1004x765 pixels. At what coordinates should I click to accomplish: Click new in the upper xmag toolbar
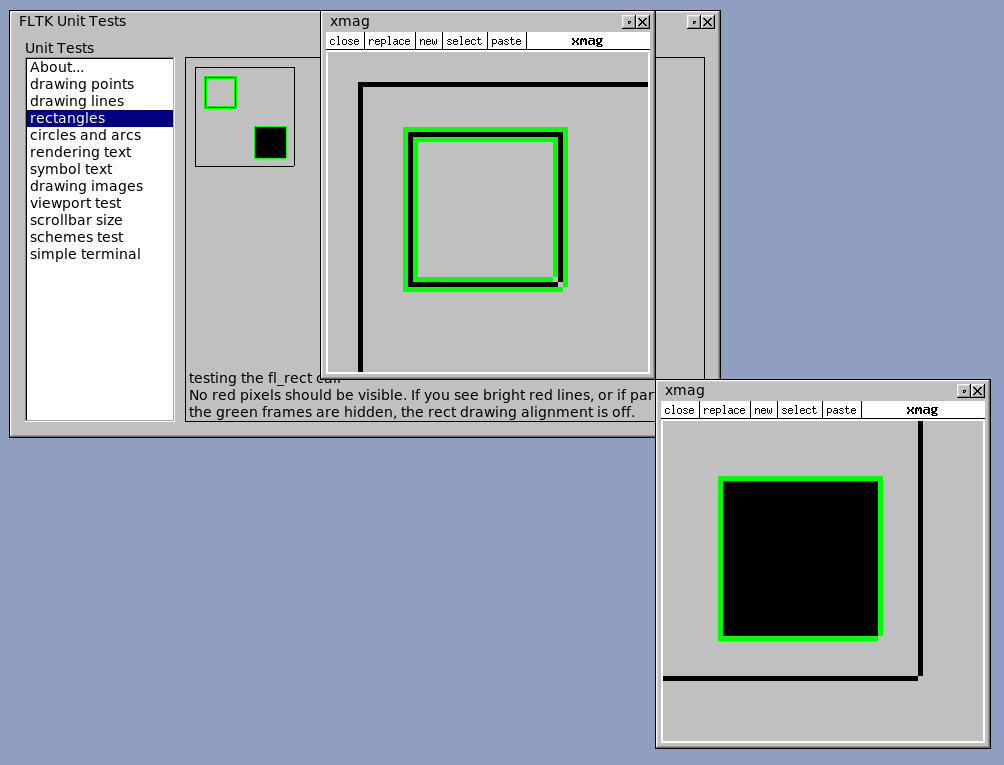pos(428,41)
